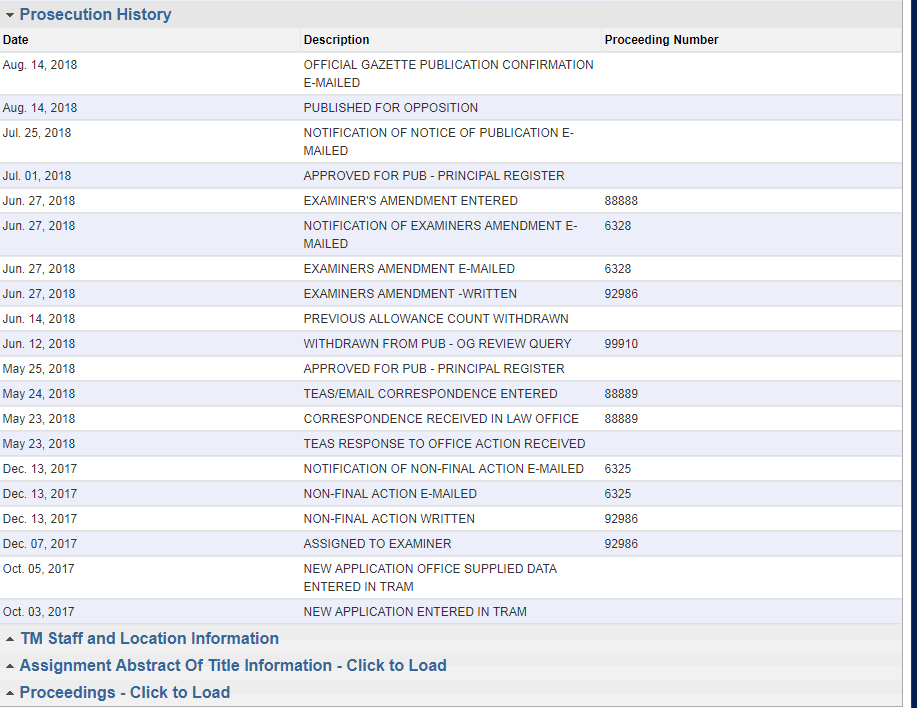Select 'NEW APPLICATION ENTERED IN TRAM' description
Viewport: 917px width, 708px height.
415,612
